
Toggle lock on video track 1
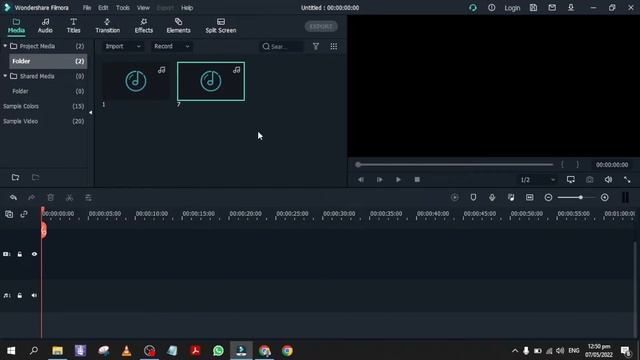pos(20,254)
